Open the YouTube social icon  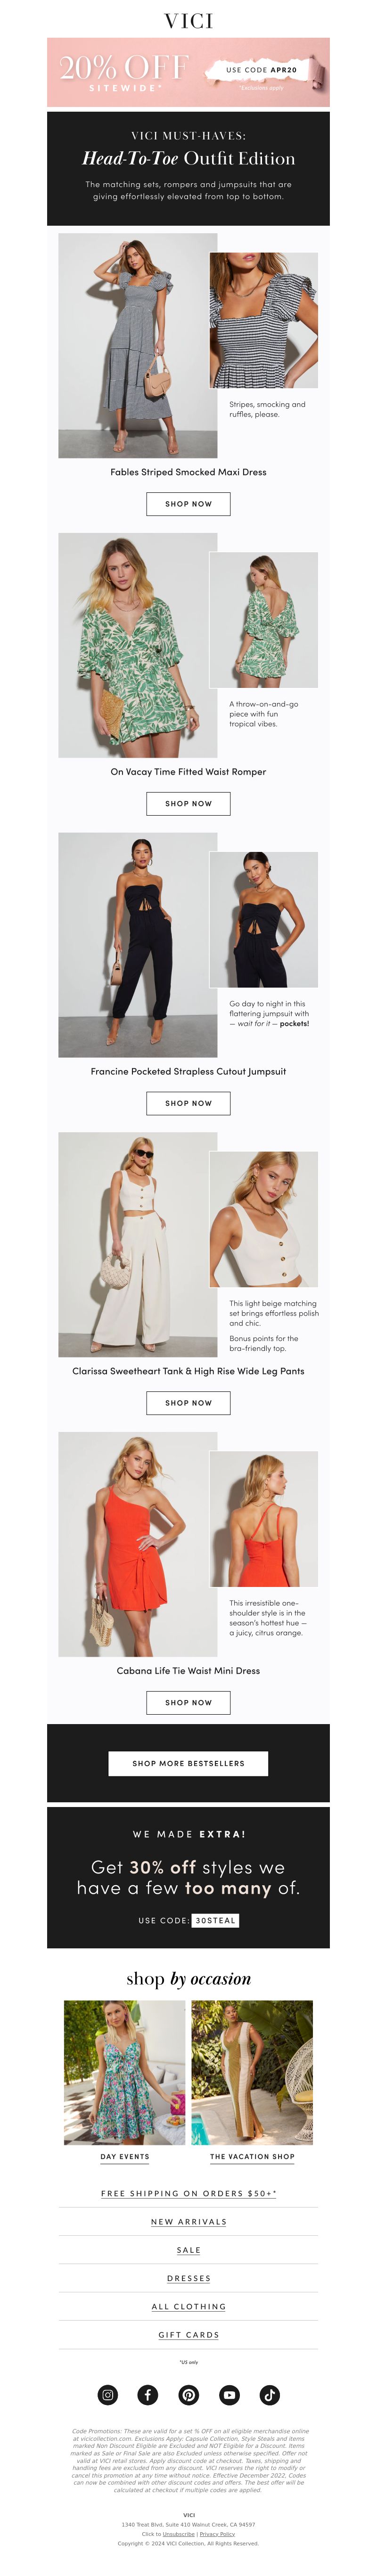tap(229, 2394)
